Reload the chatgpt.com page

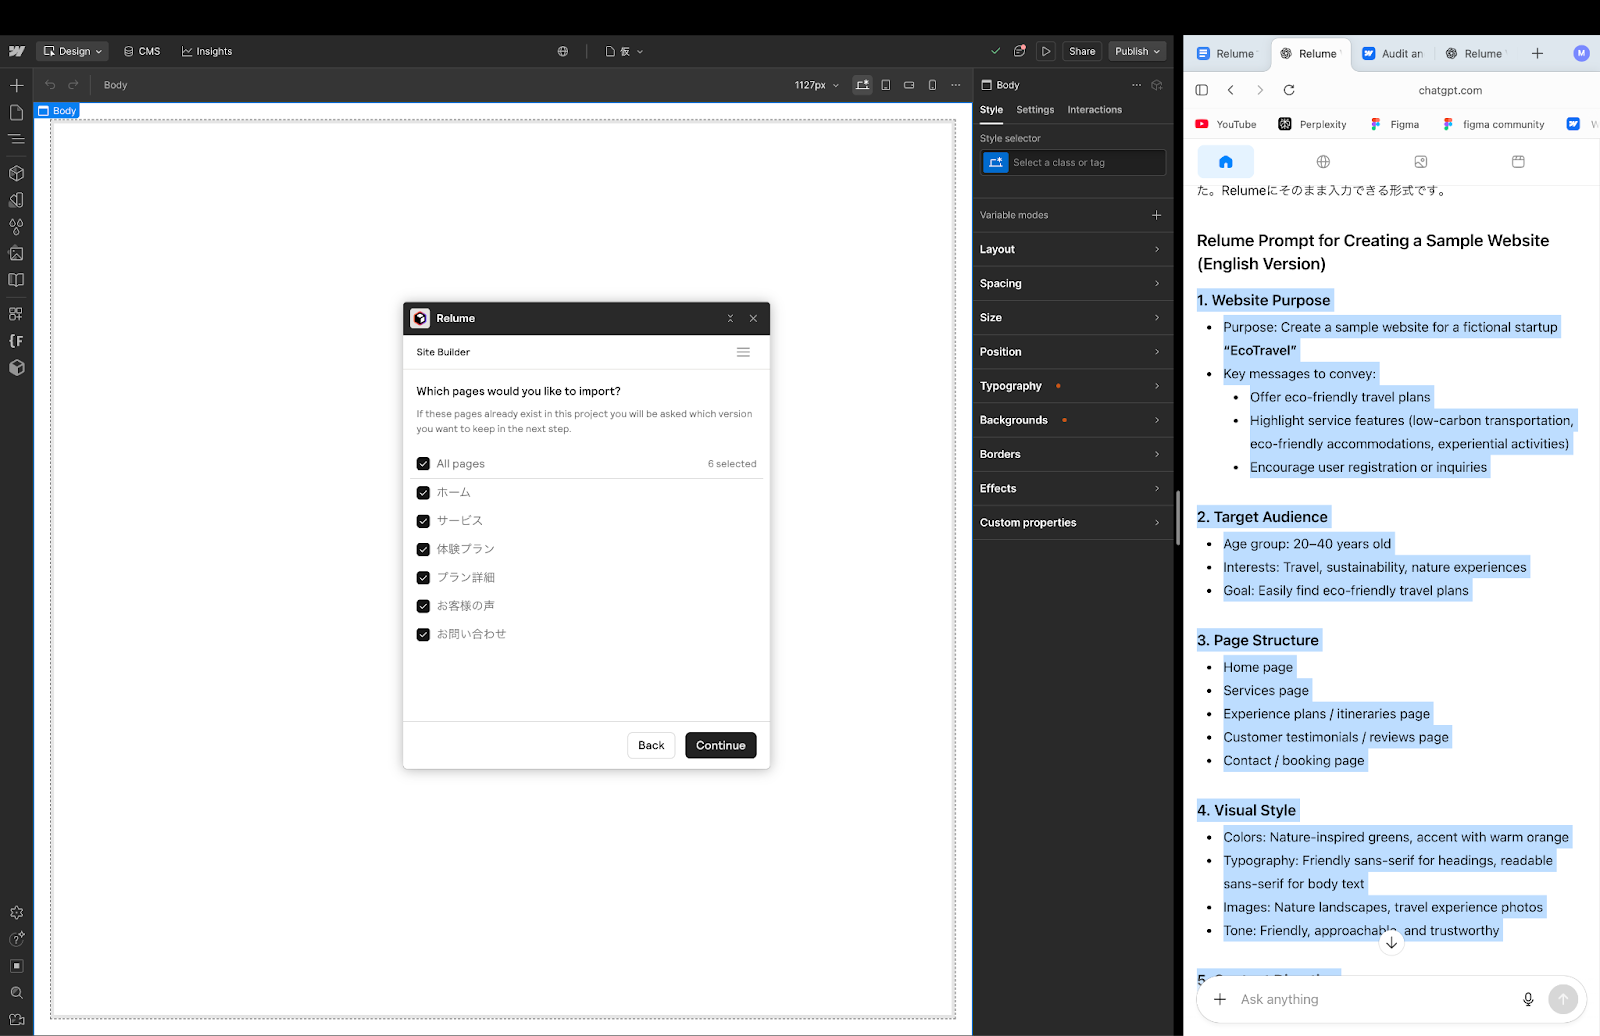(x=1289, y=90)
